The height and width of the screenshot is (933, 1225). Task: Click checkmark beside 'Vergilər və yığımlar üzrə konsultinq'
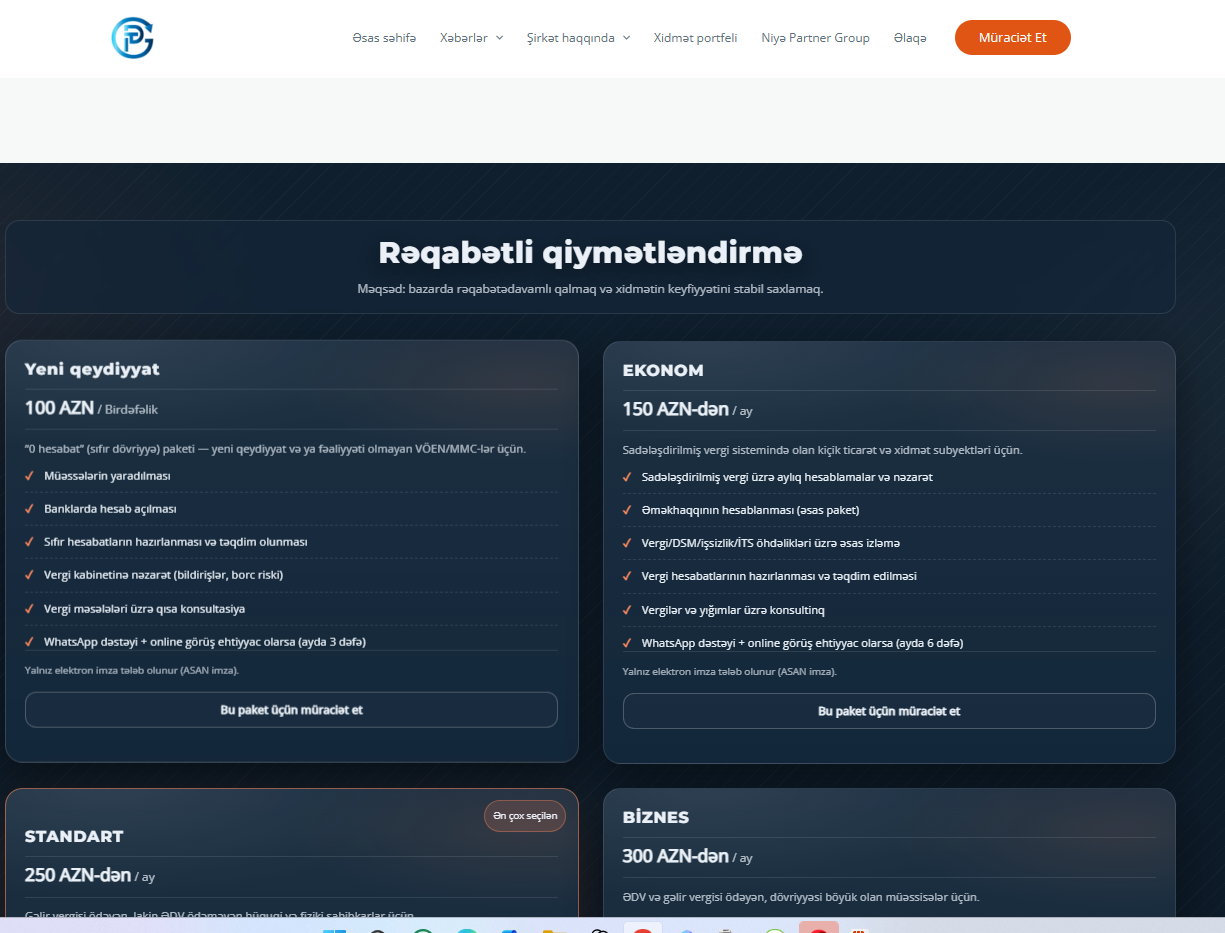point(628,610)
